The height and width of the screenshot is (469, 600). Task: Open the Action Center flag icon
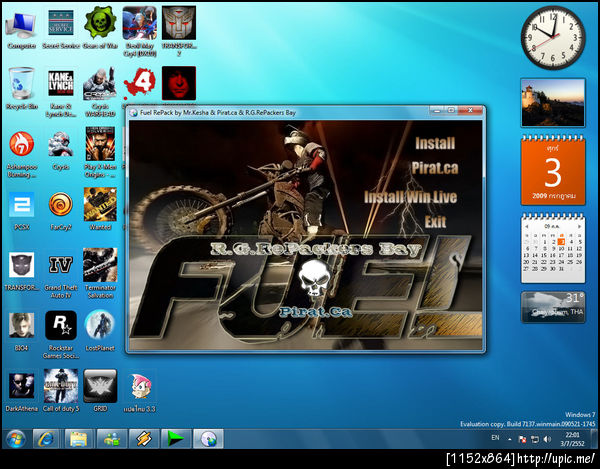tap(522, 439)
